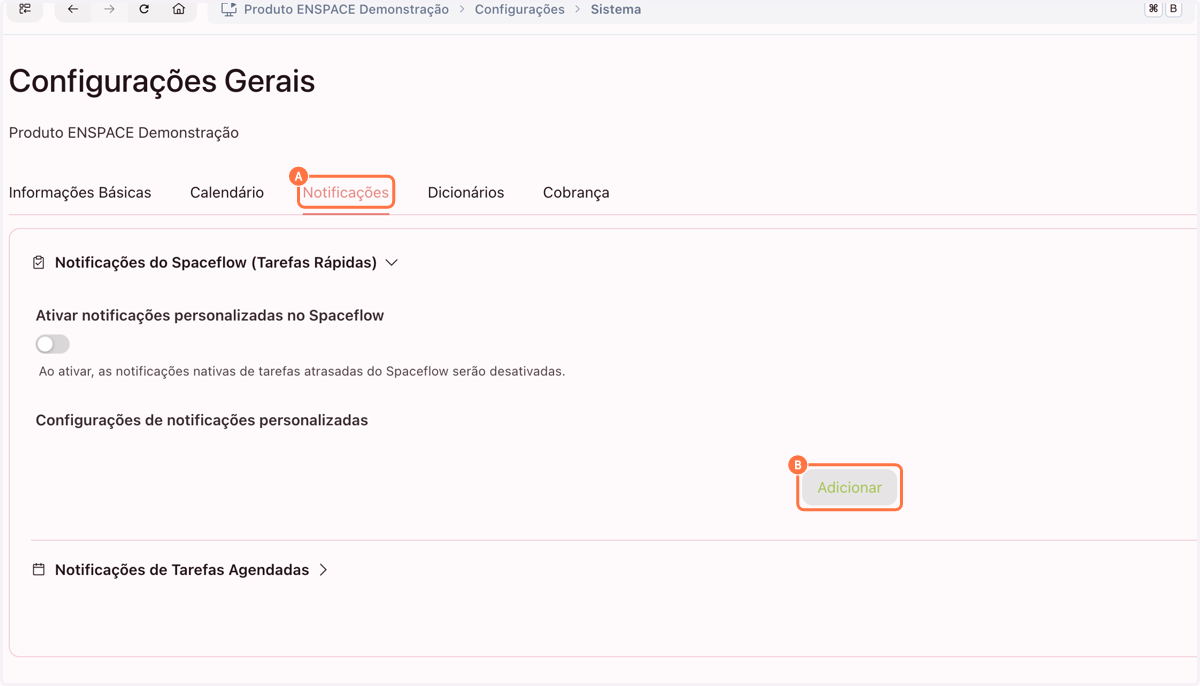Image resolution: width=1200 pixels, height=686 pixels.
Task: Enable personalized Spaceflow notifications switch
Action: point(53,344)
